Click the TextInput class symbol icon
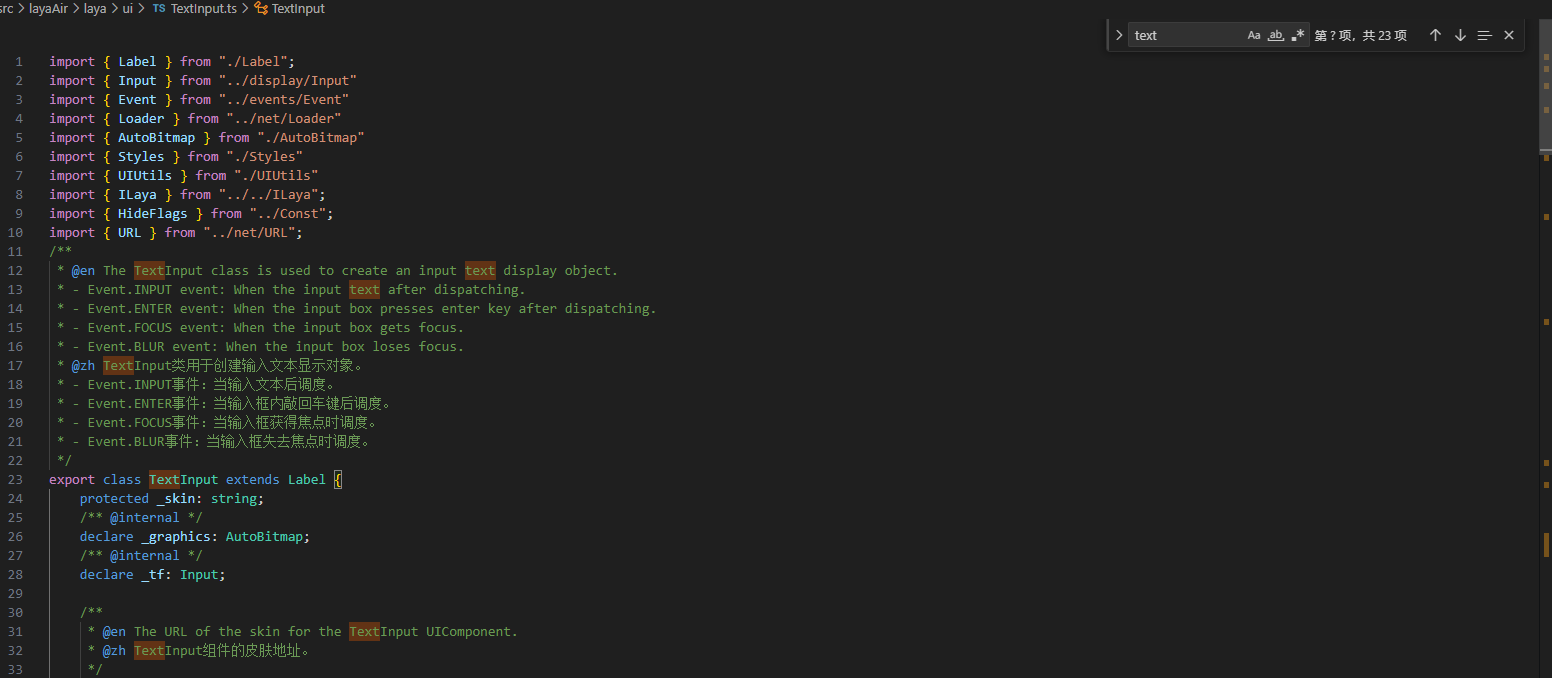1552x678 pixels. click(x=262, y=8)
